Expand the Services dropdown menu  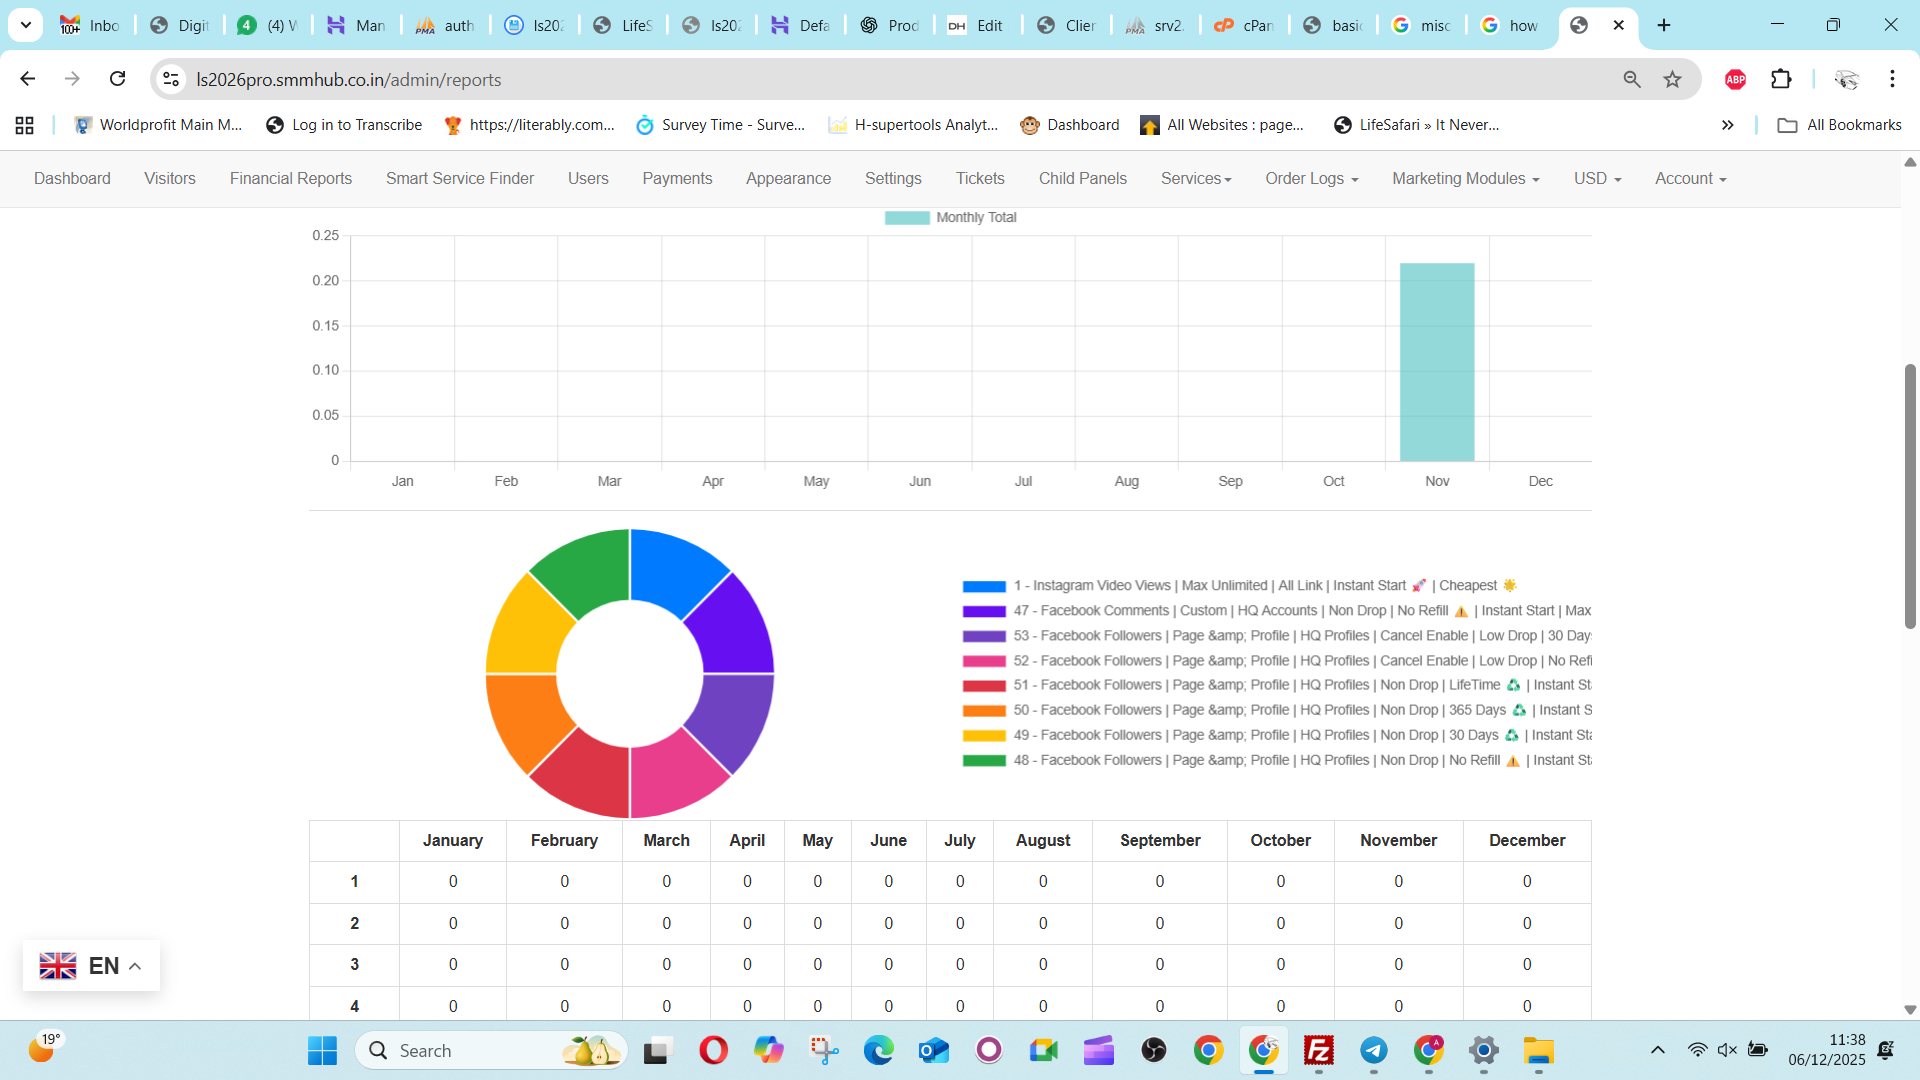(x=1196, y=179)
